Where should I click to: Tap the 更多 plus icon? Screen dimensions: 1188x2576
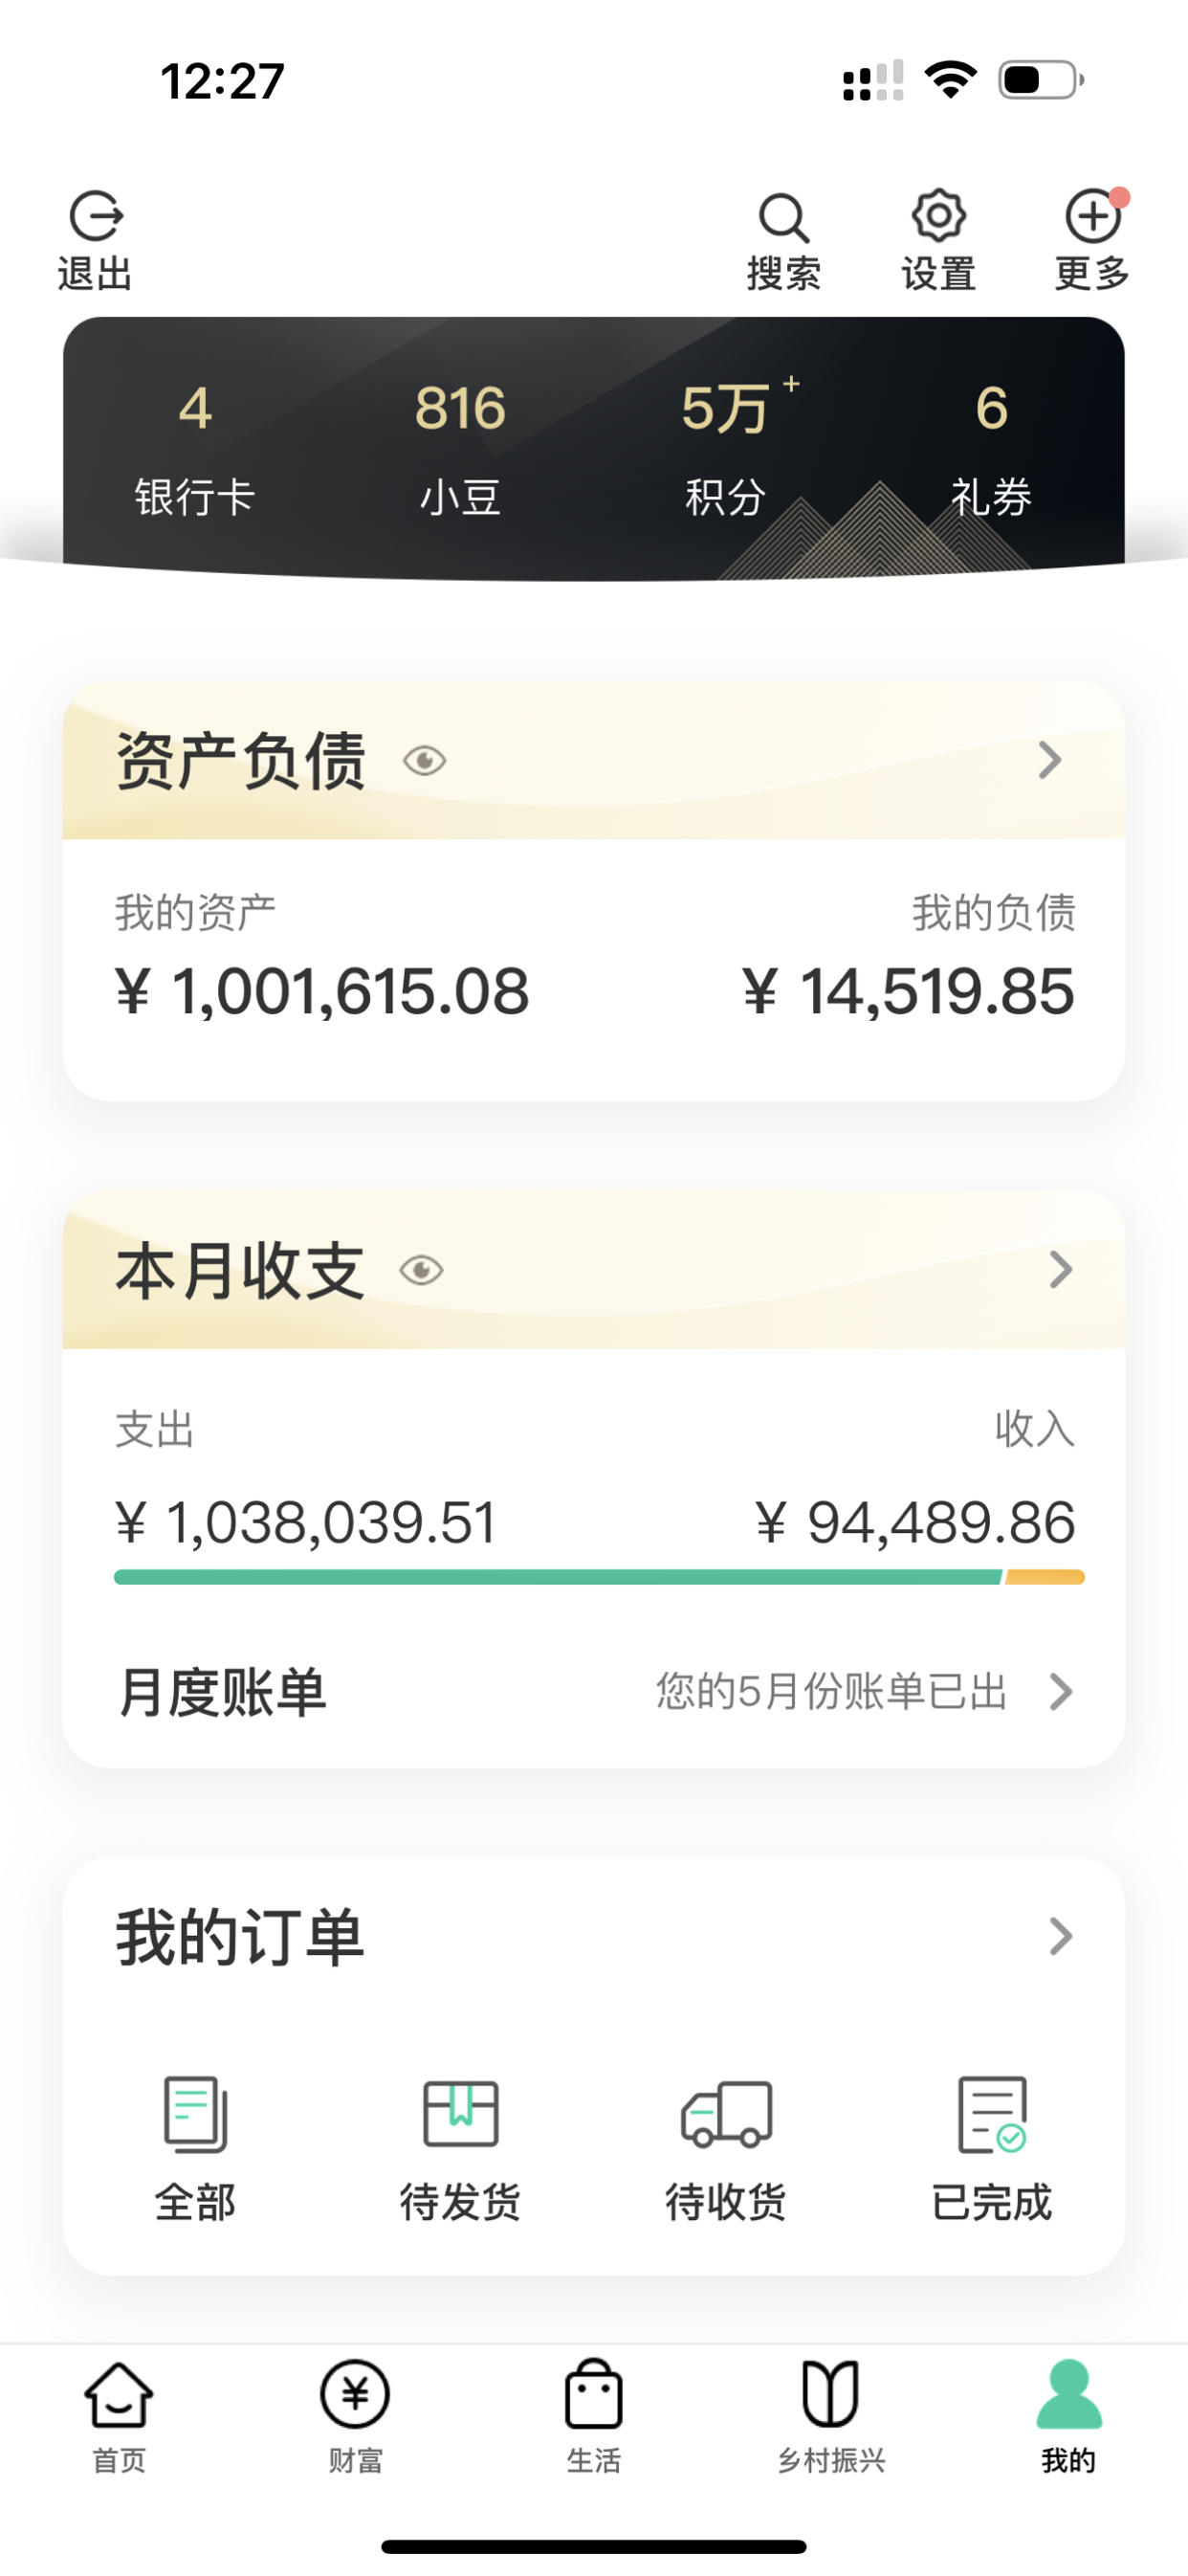coord(1092,216)
